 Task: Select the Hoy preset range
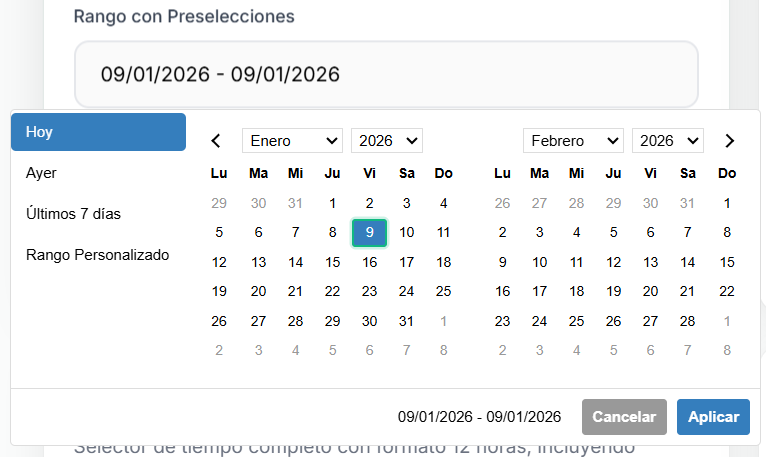tap(98, 132)
